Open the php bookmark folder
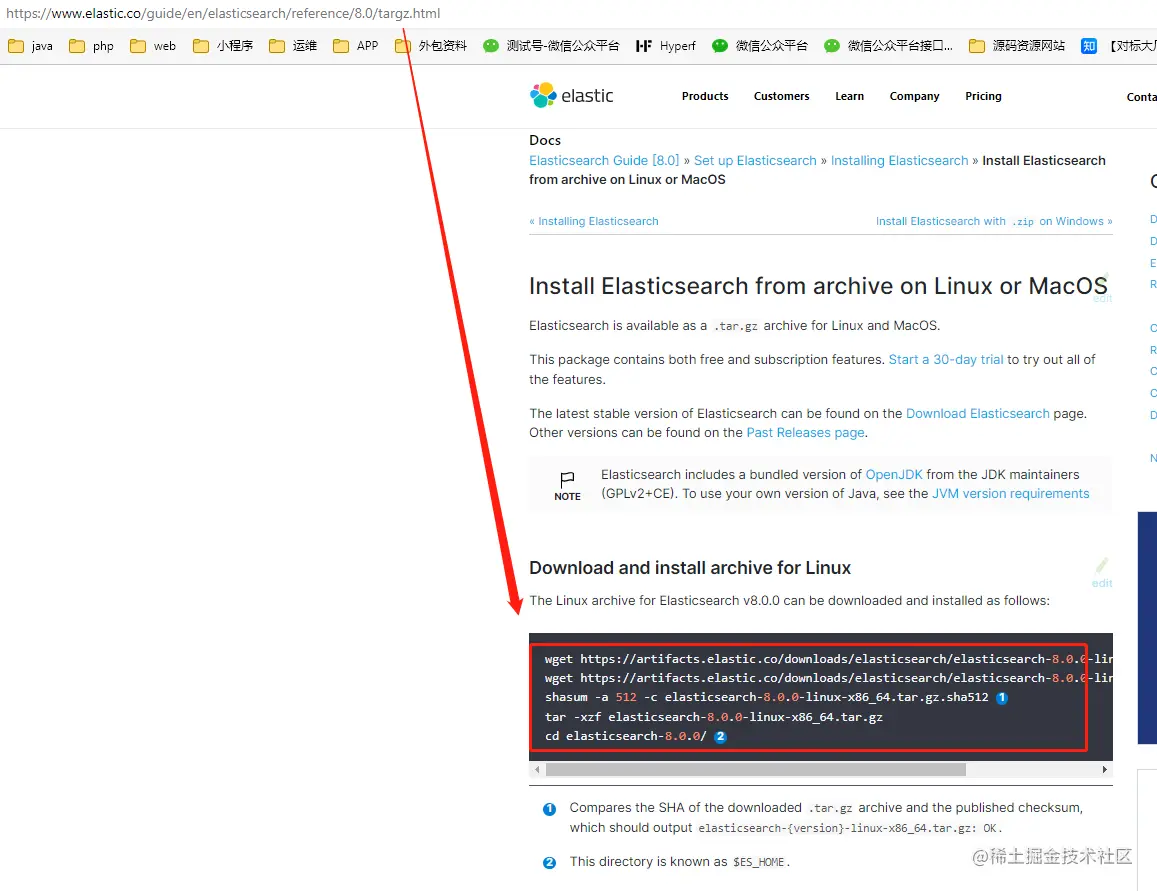Screen dimensions: 1157x891 tap(91, 46)
